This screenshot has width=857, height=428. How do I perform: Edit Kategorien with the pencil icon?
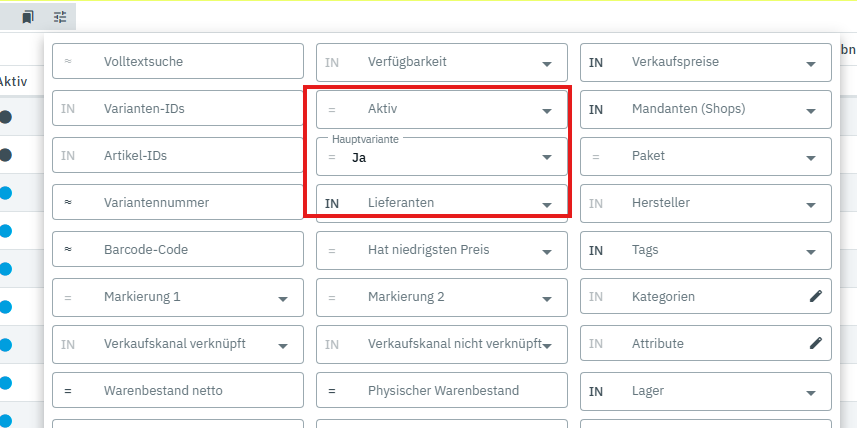[x=815, y=297]
